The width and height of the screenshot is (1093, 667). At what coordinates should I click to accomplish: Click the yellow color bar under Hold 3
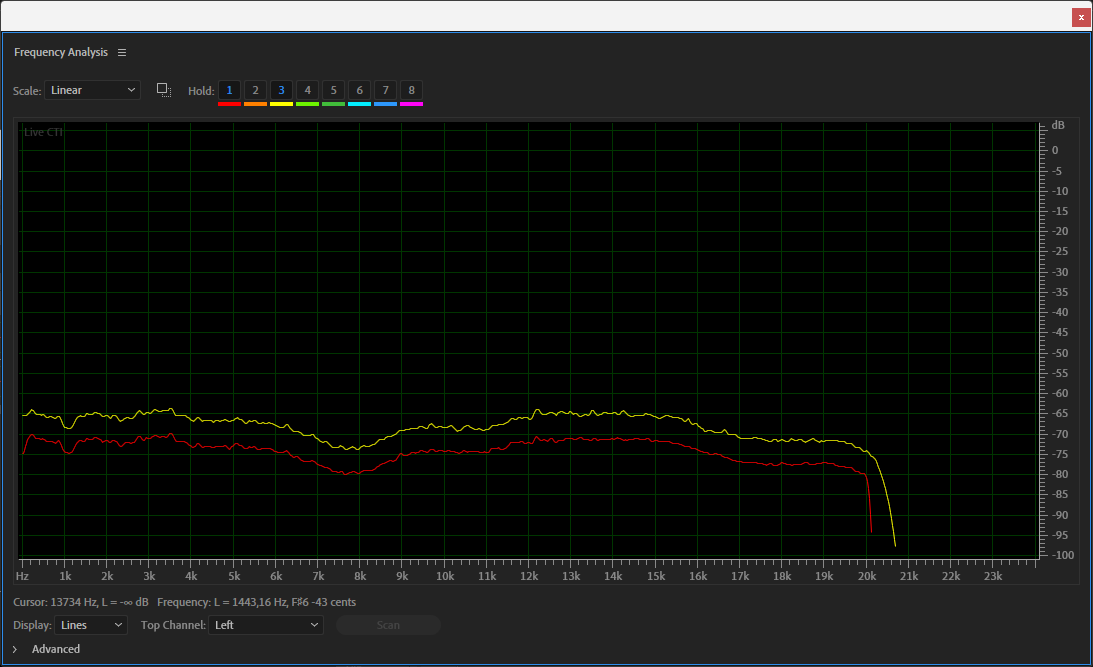(x=281, y=103)
